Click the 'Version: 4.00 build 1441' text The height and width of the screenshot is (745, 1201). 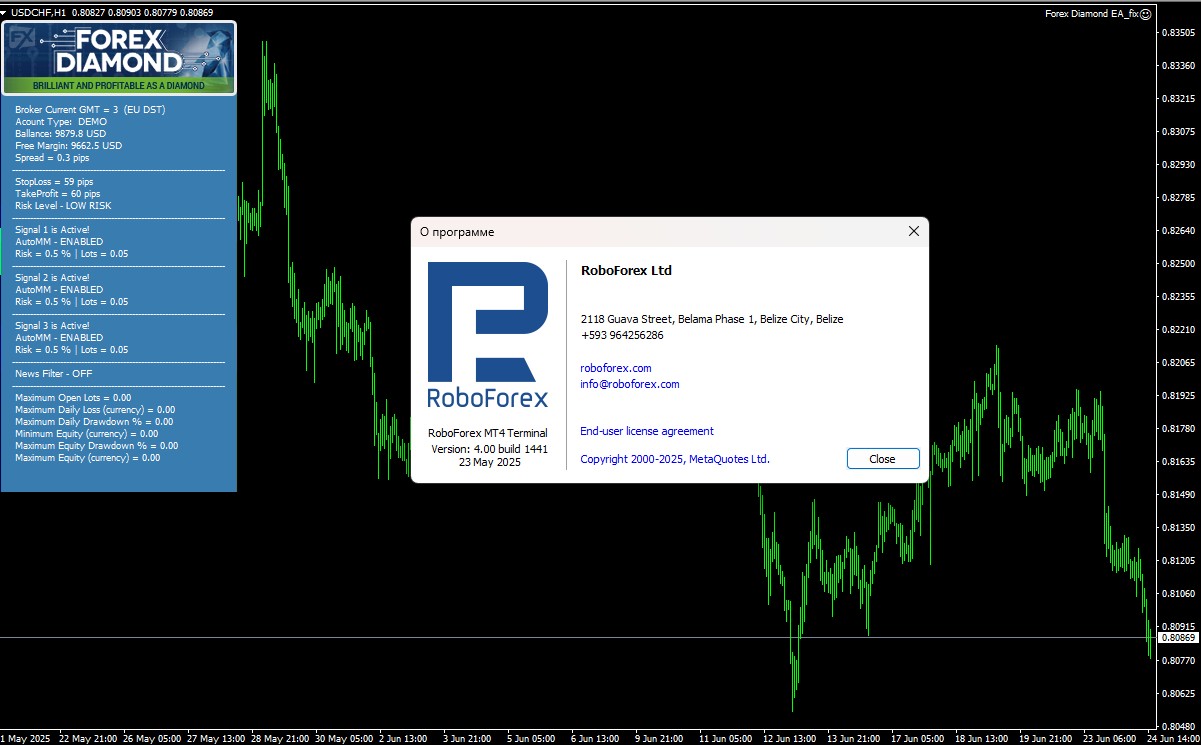[x=490, y=449]
